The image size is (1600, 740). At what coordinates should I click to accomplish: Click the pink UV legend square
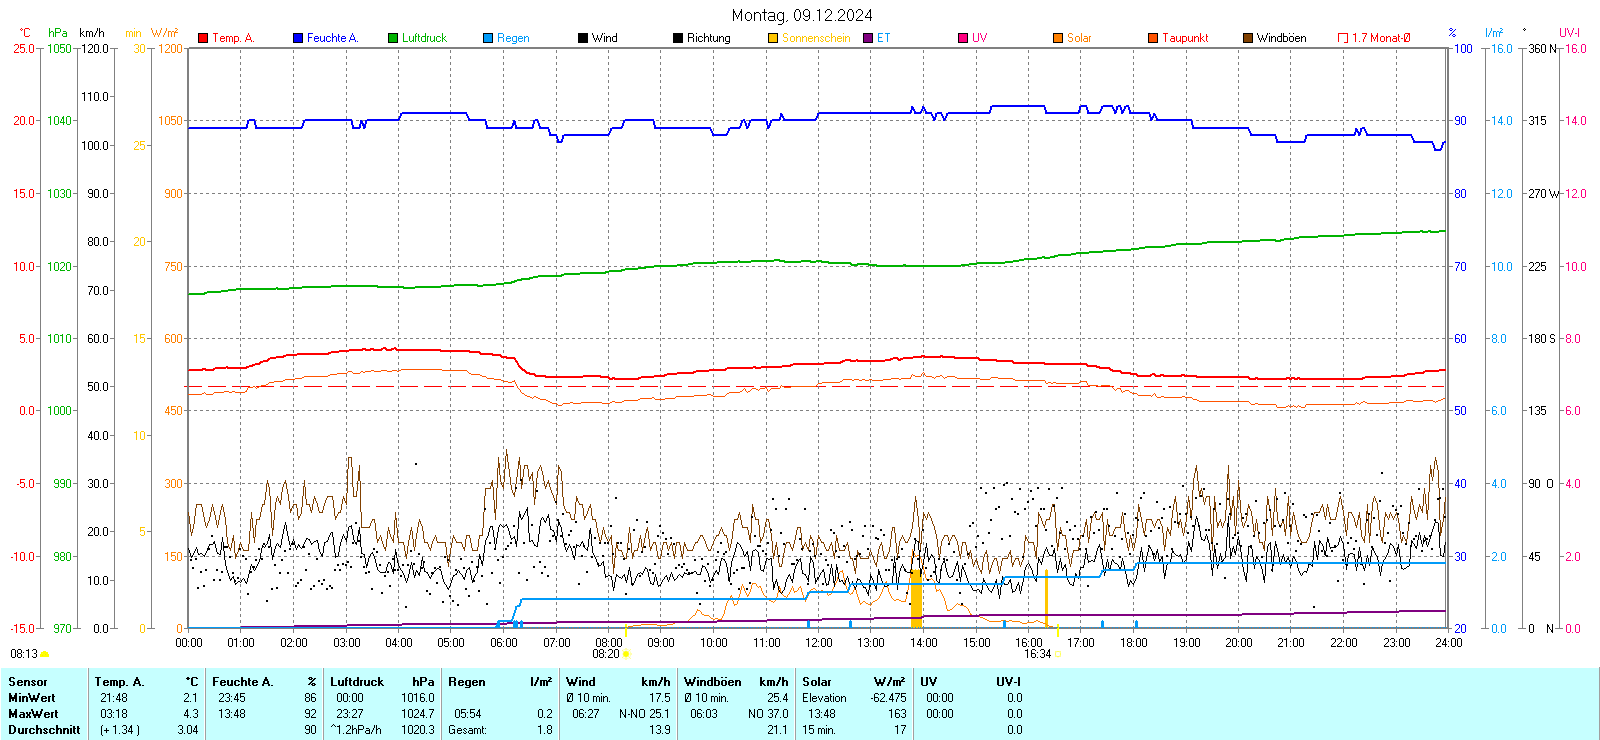click(963, 38)
